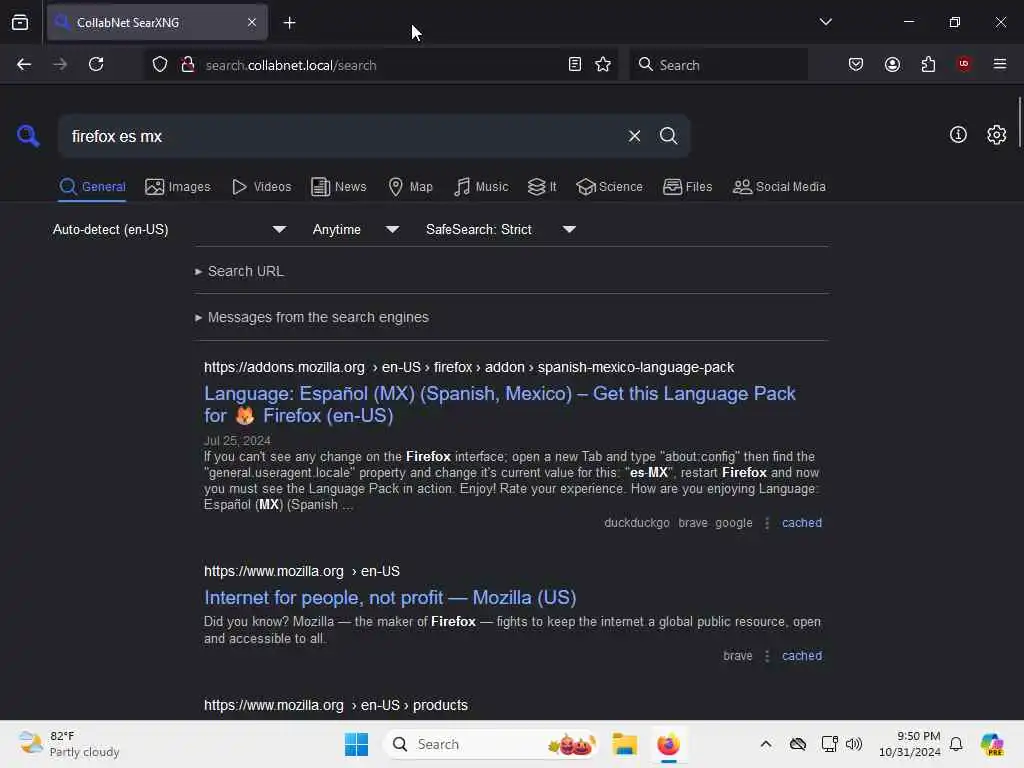Select the CollabNet SearXNG tab
The width and height of the screenshot is (1024, 768).
[x=157, y=22]
